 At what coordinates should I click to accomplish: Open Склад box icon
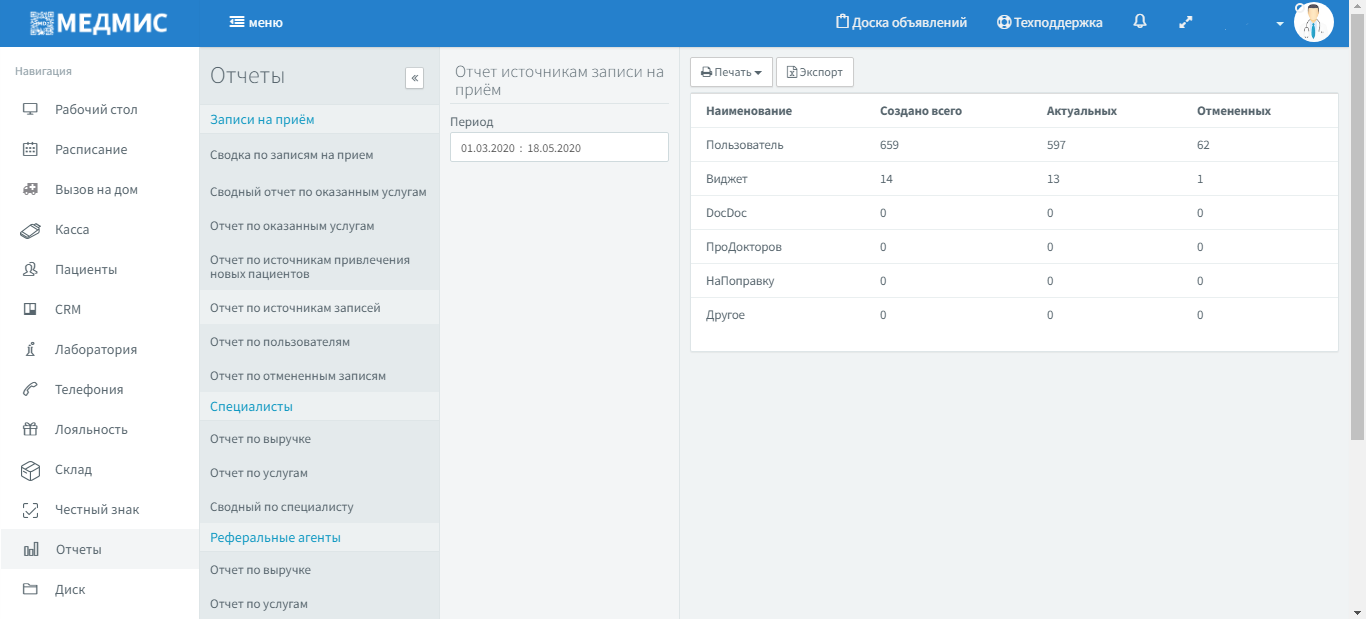(x=30, y=469)
